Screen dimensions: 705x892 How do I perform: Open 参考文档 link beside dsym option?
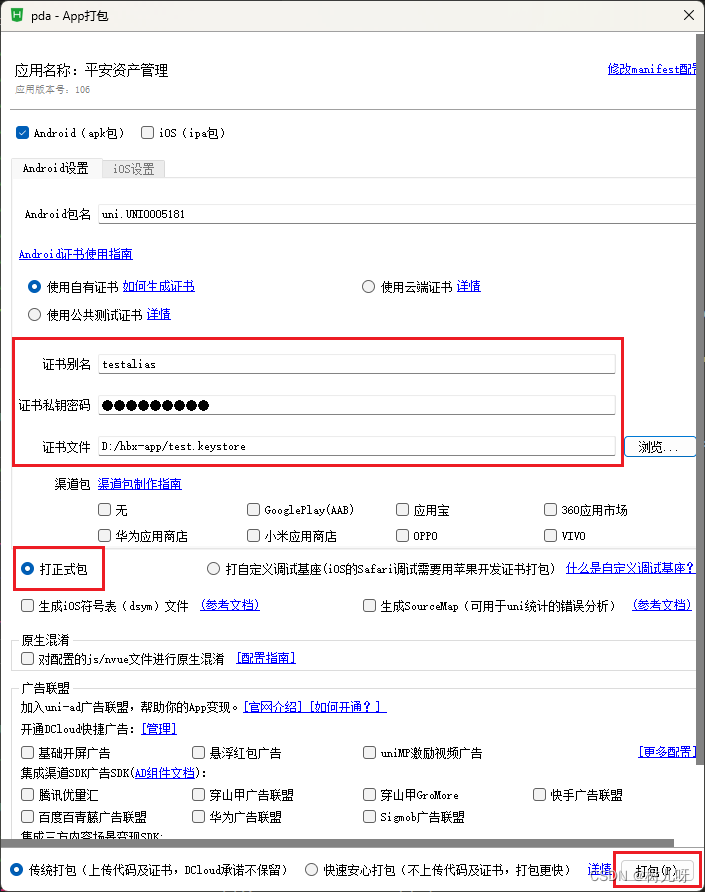point(230,605)
